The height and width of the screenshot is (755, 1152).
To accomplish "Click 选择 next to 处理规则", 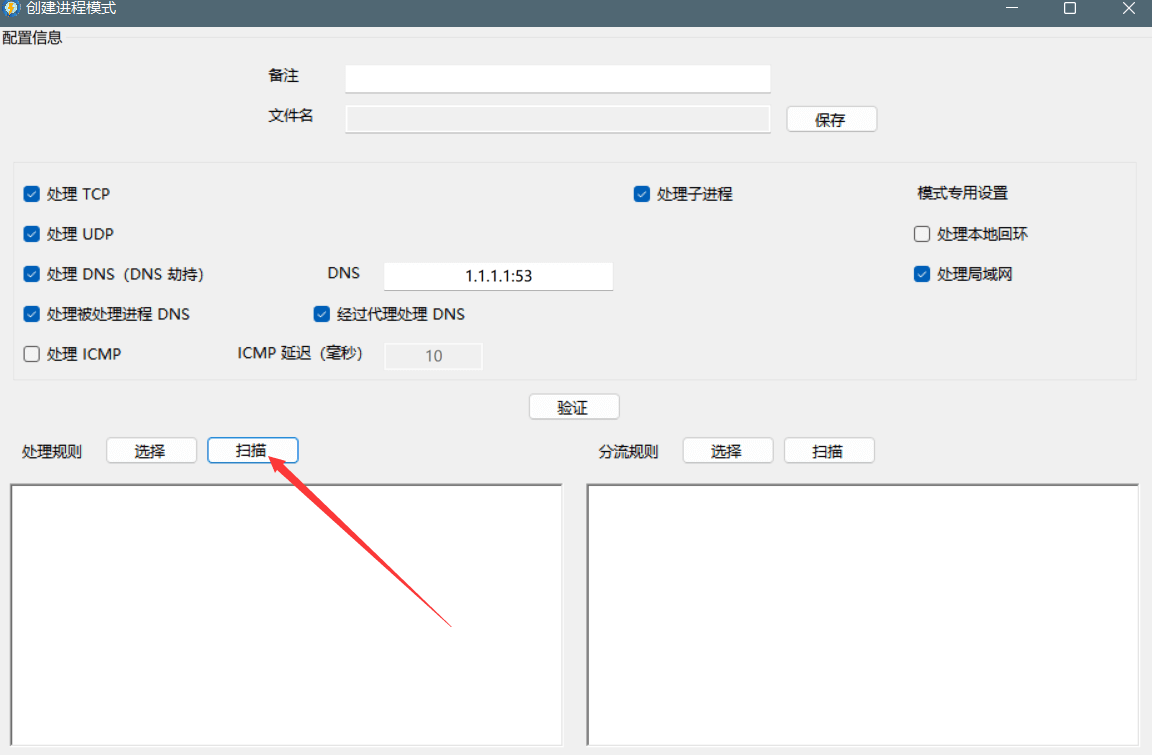I will (150, 451).
